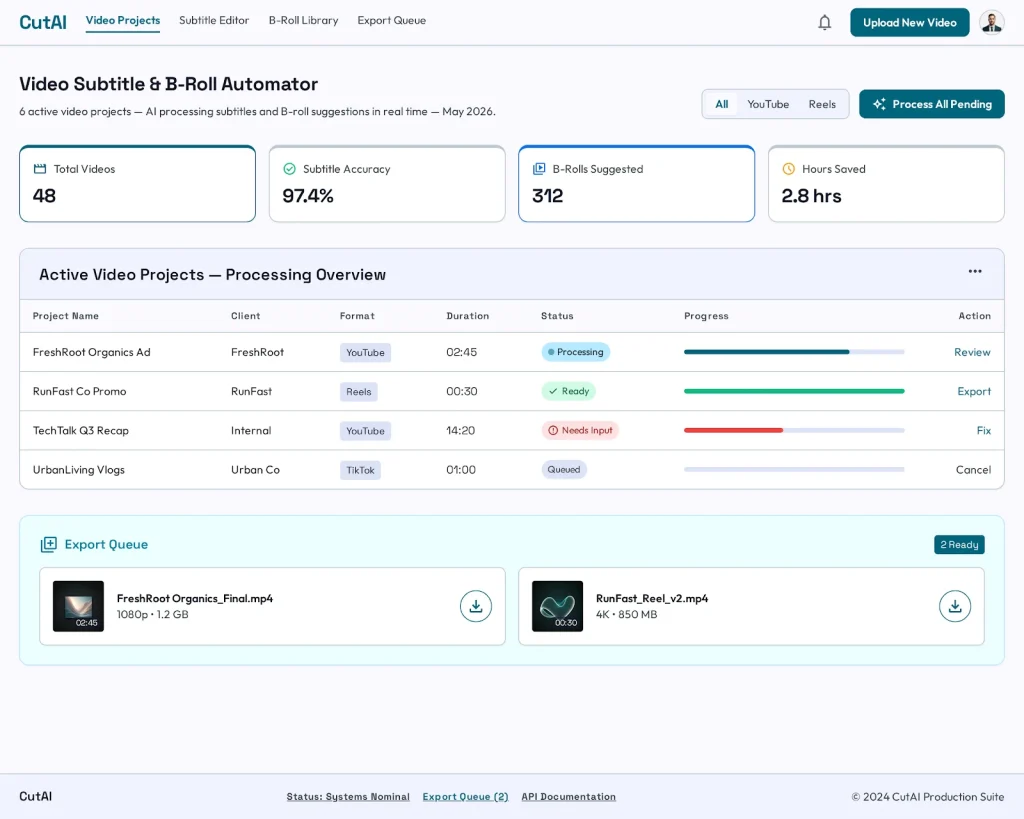Click Process All Pending button
Screen dimensions: 1024x819
[932, 104]
